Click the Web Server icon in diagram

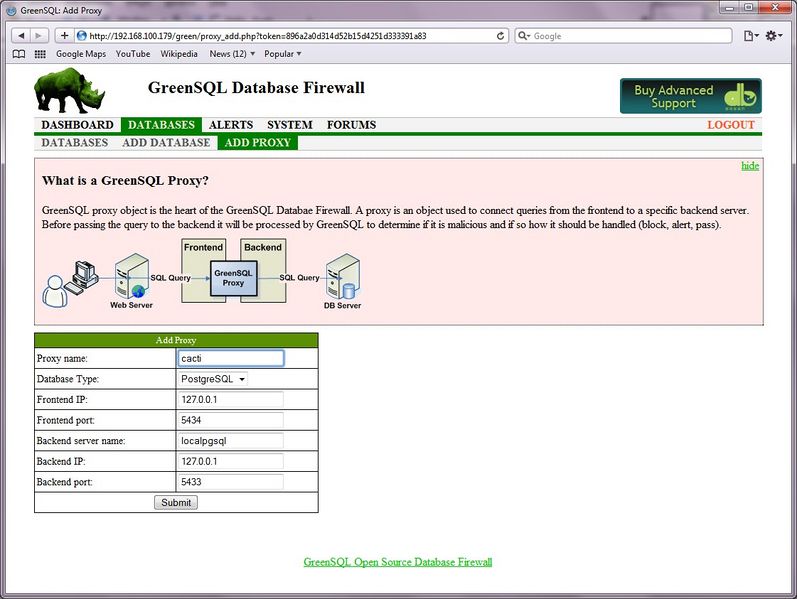click(131, 277)
